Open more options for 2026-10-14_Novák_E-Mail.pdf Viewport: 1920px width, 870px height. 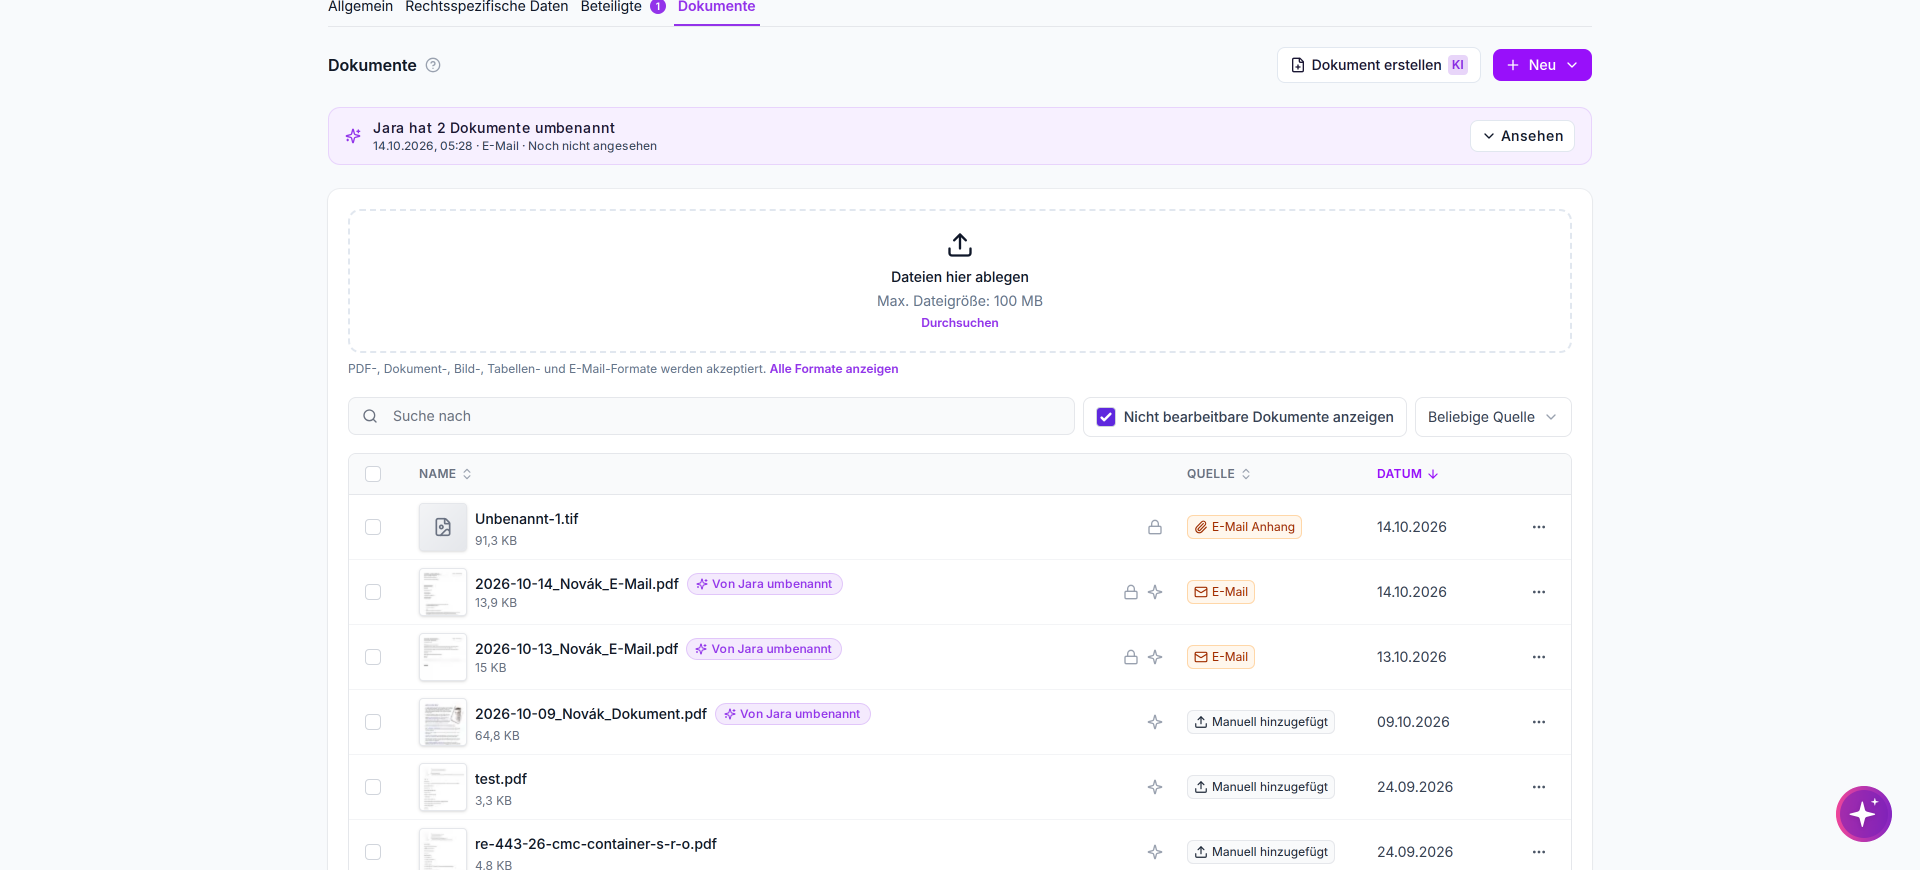1539,592
